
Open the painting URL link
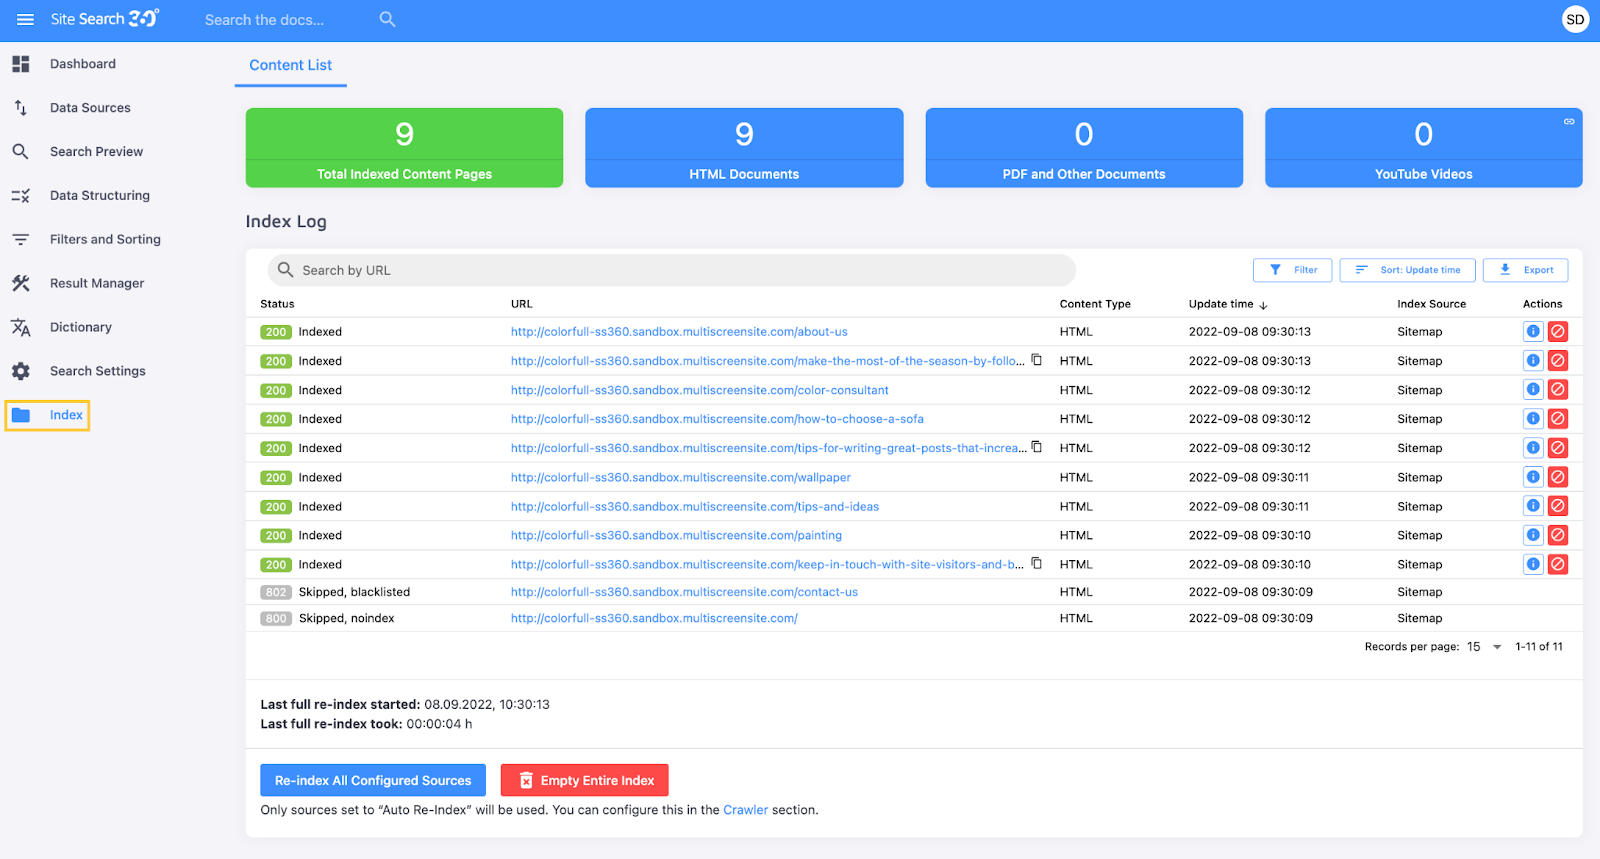pos(676,535)
